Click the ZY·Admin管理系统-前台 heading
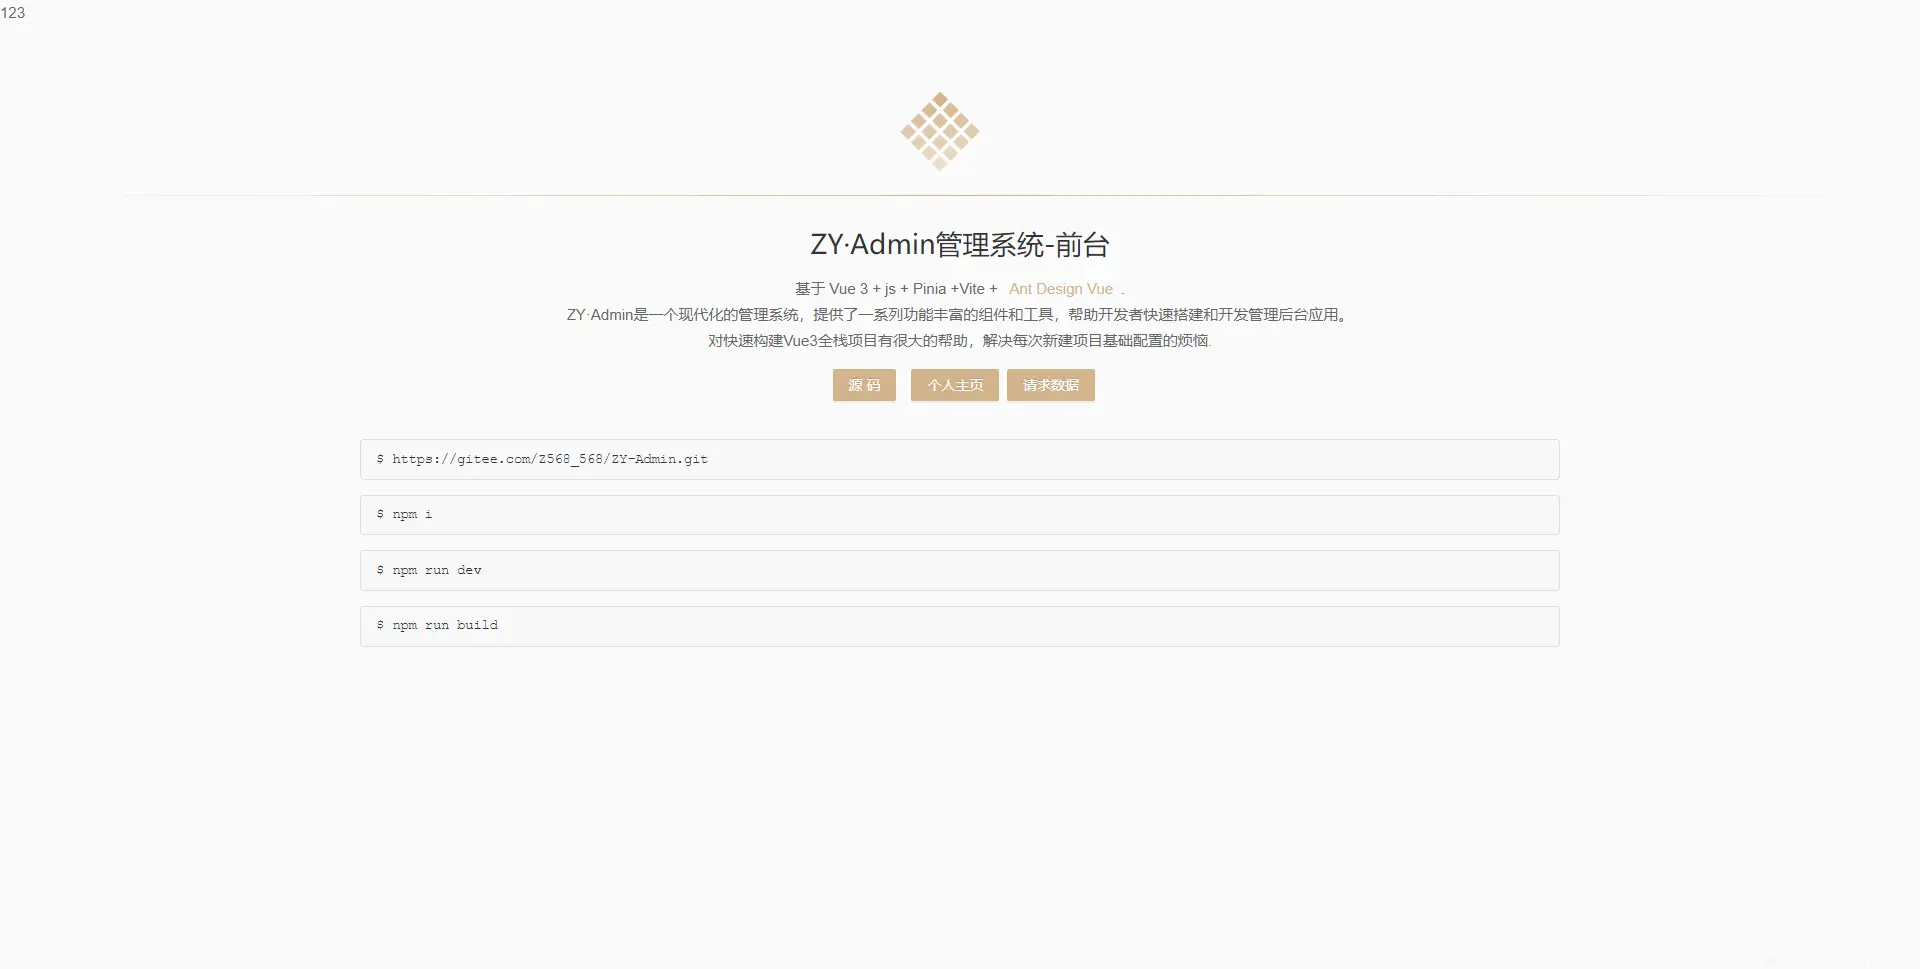 (960, 245)
